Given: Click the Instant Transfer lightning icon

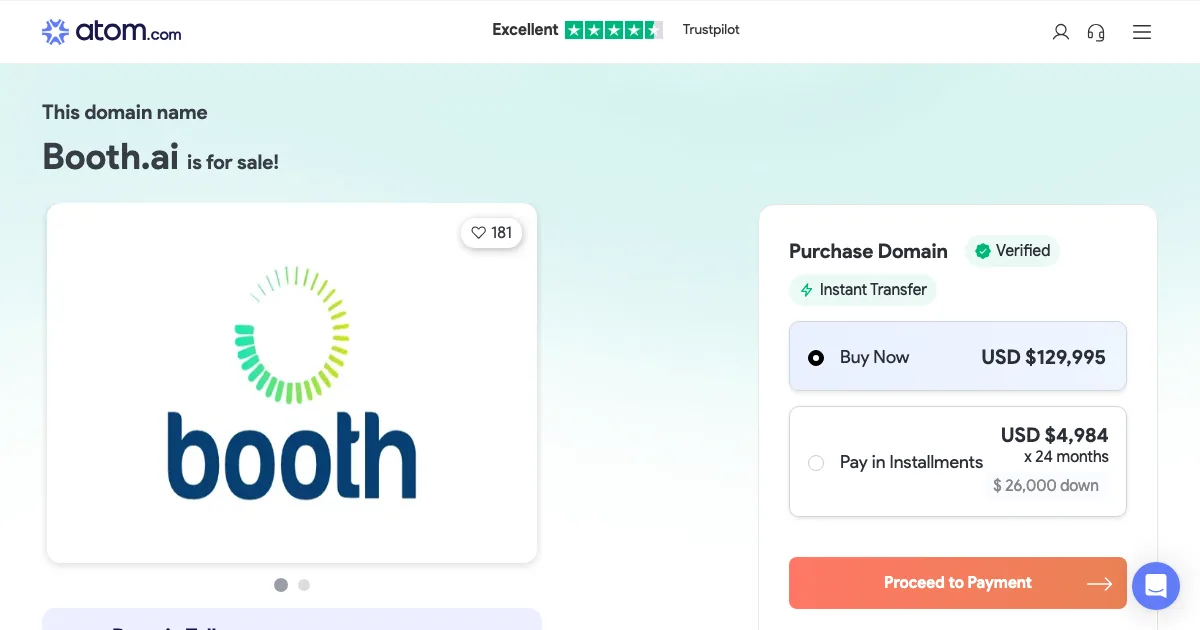Looking at the screenshot, I should [806, 290].
